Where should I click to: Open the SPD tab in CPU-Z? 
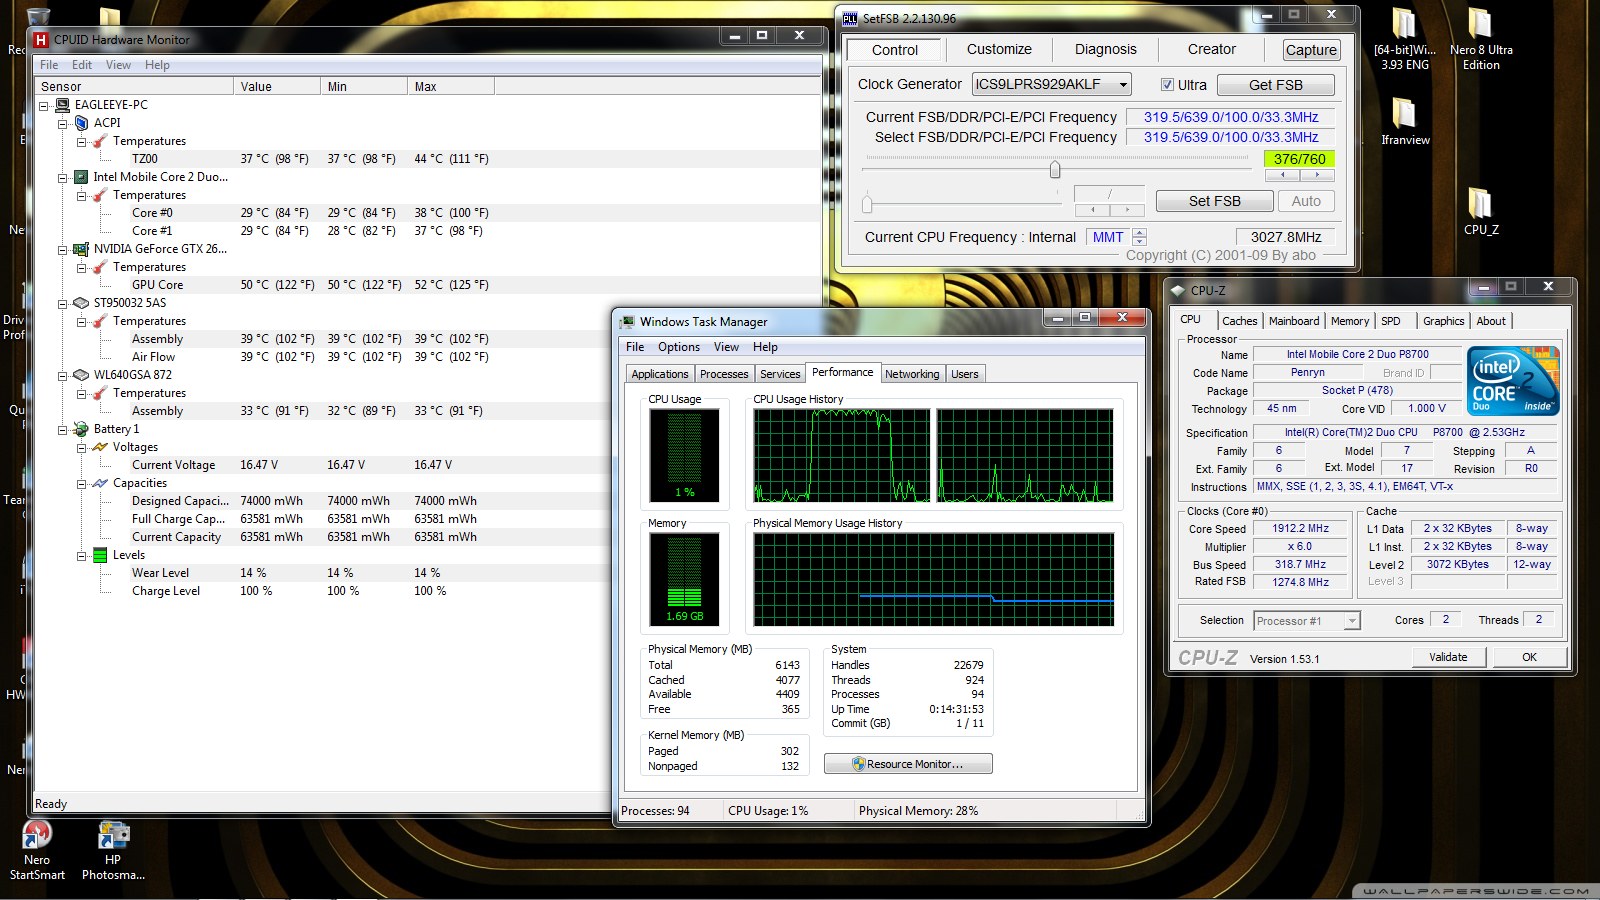[1391, 321]
